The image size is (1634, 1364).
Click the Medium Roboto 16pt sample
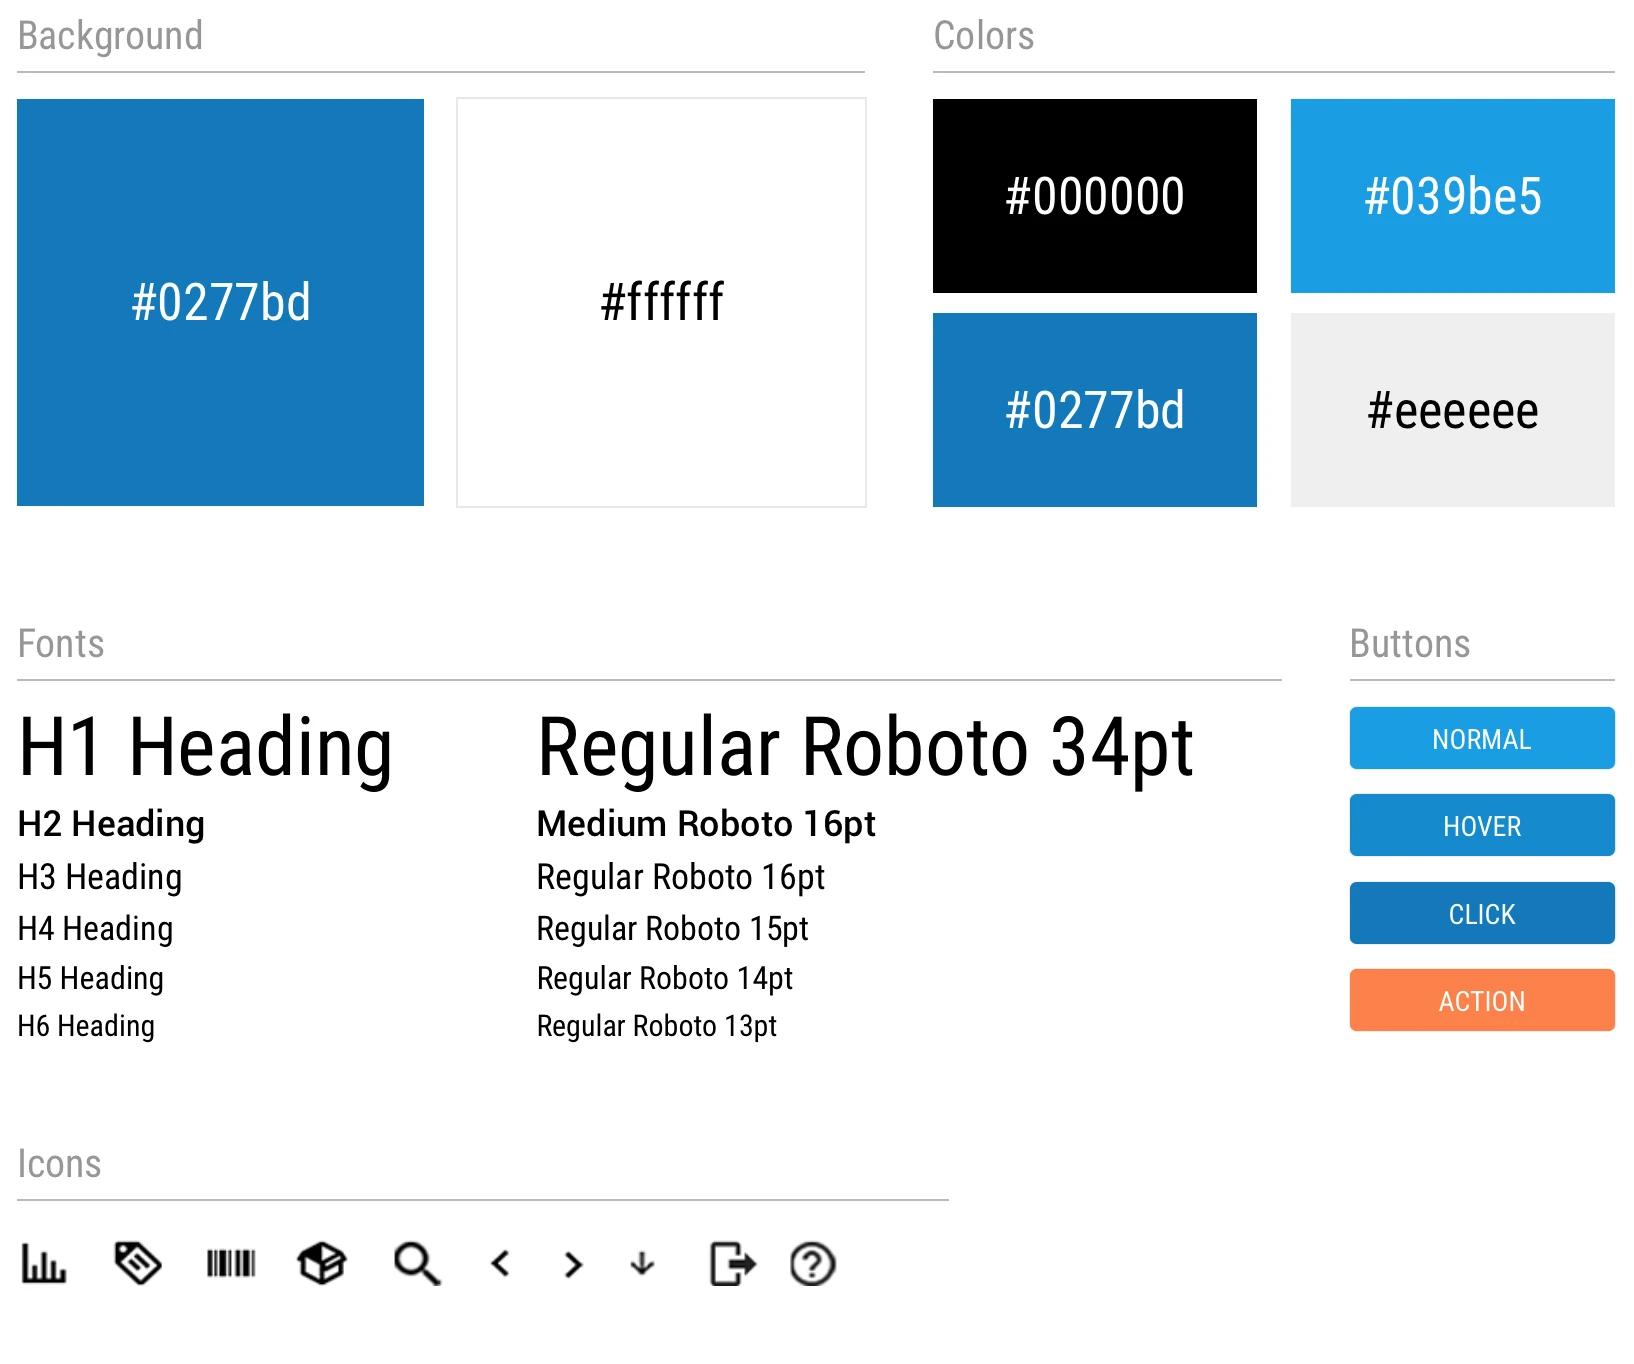pos(706,824)
